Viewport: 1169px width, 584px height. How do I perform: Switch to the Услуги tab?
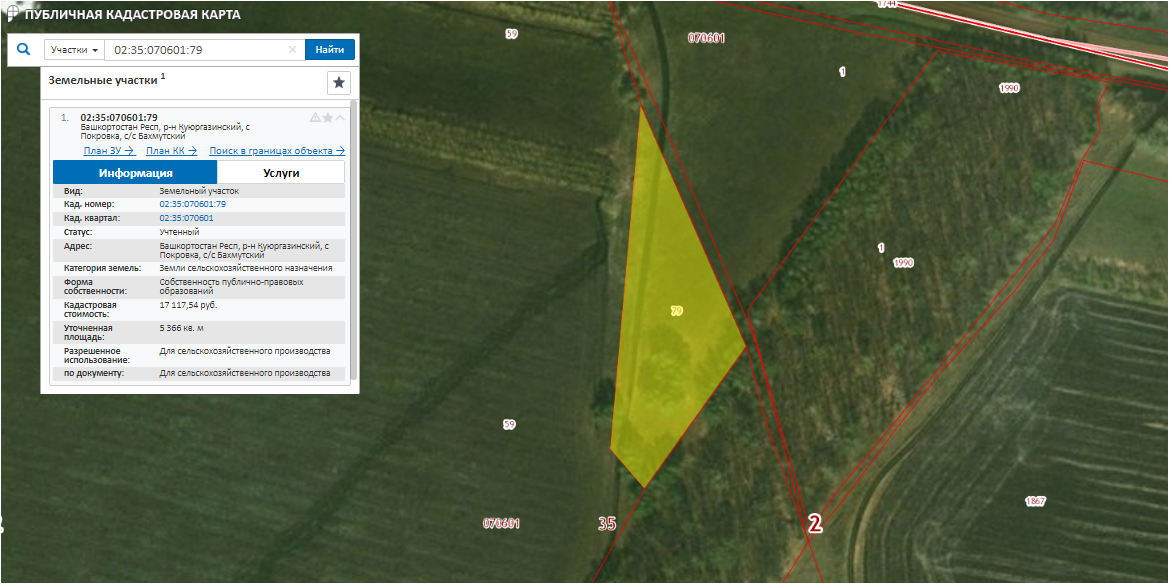point(281,173)
